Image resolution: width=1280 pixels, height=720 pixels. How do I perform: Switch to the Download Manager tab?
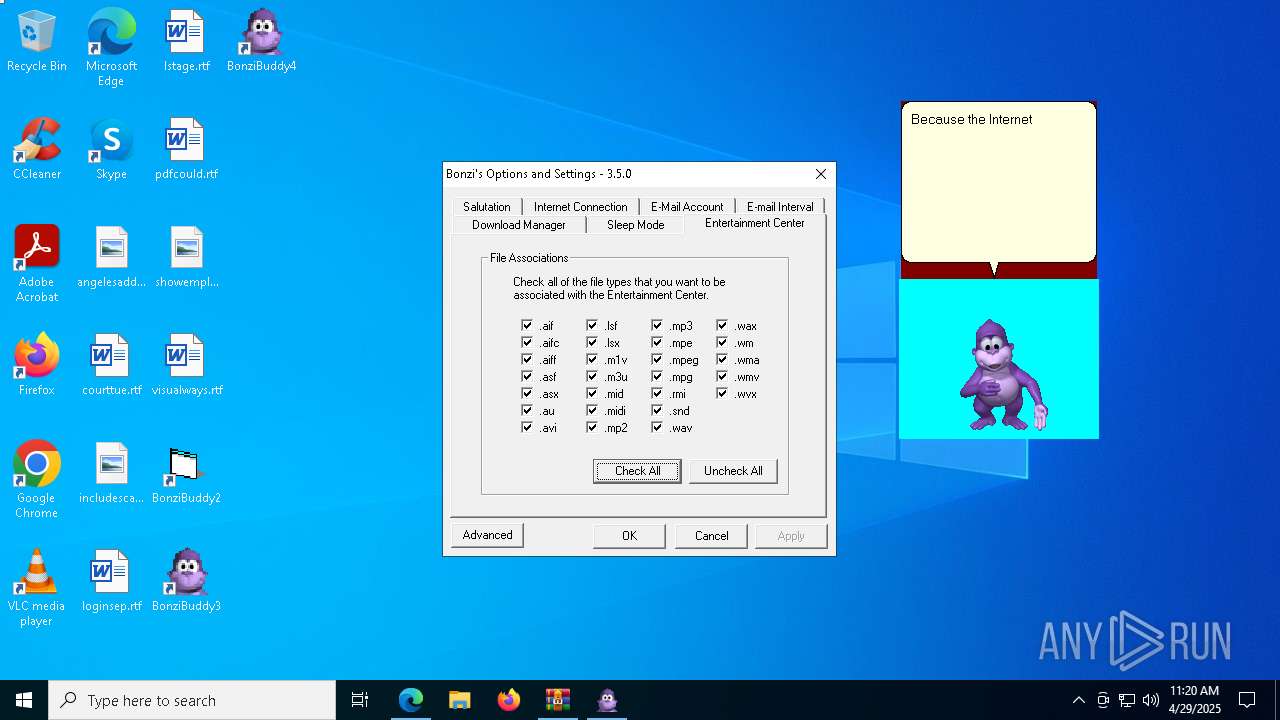click(519, 225)
